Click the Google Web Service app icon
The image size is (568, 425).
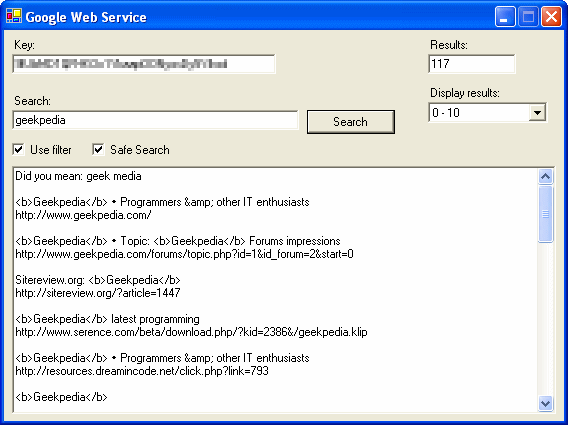pos(14,16)
